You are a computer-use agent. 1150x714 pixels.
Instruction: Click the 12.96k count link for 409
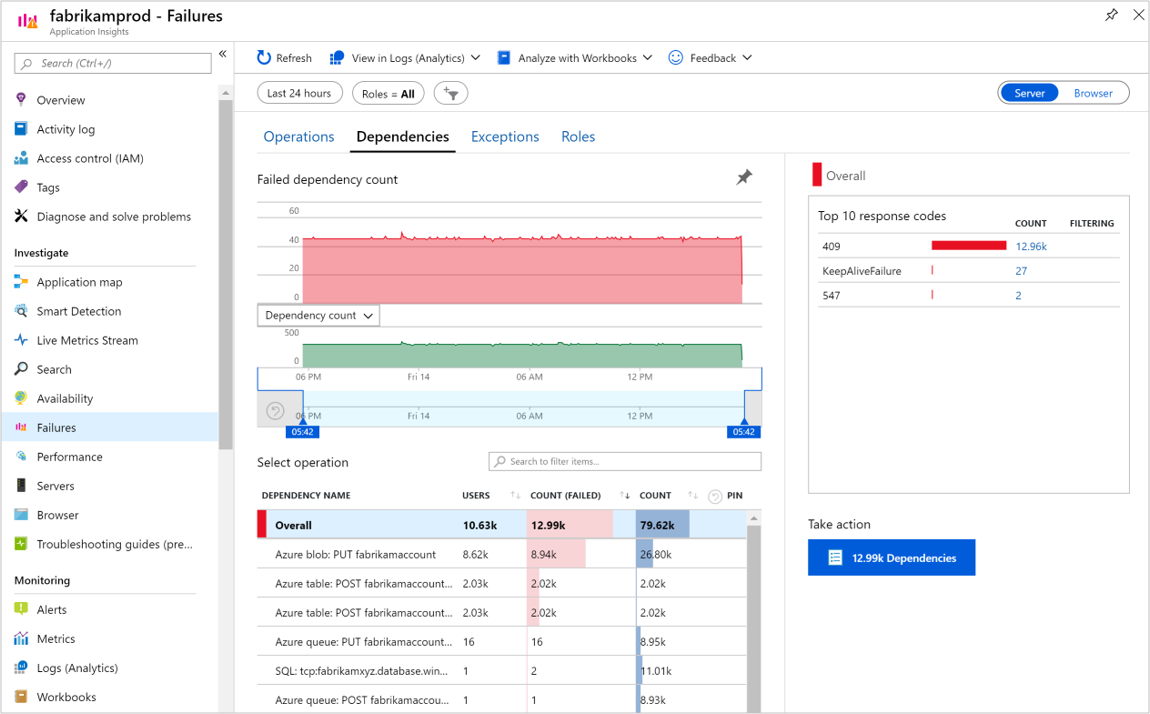point(1031,246)
